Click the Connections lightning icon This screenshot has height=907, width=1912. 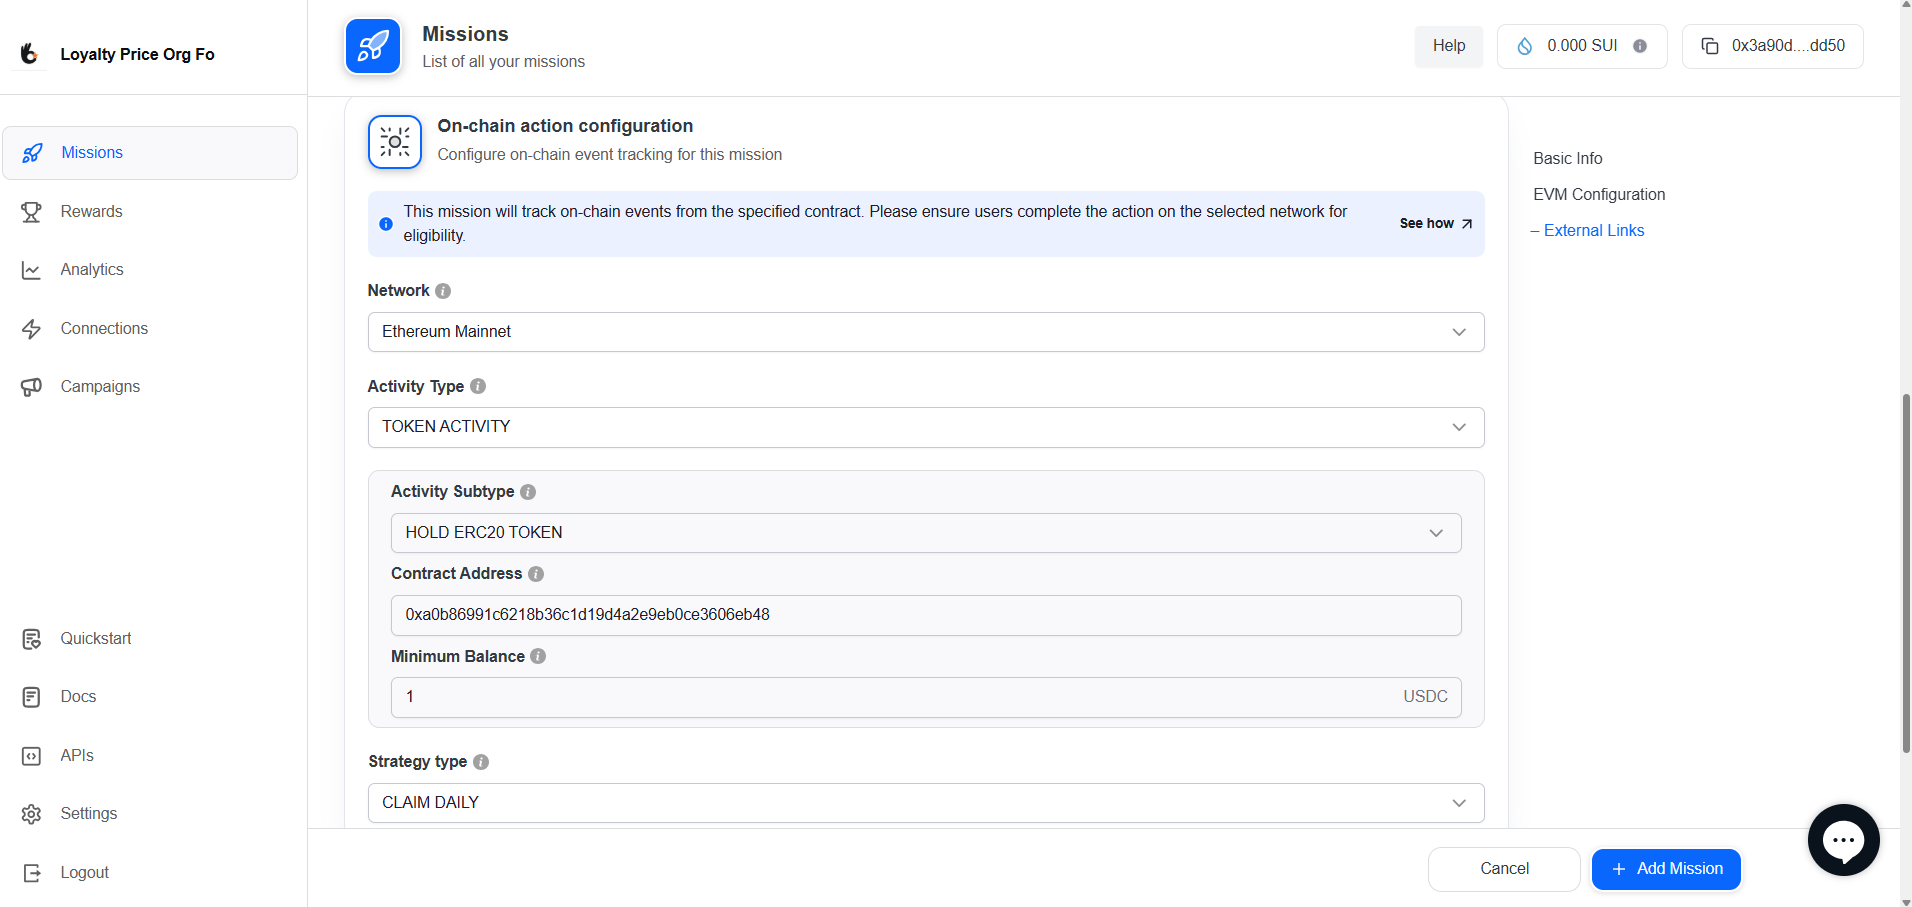coord(32,329)
